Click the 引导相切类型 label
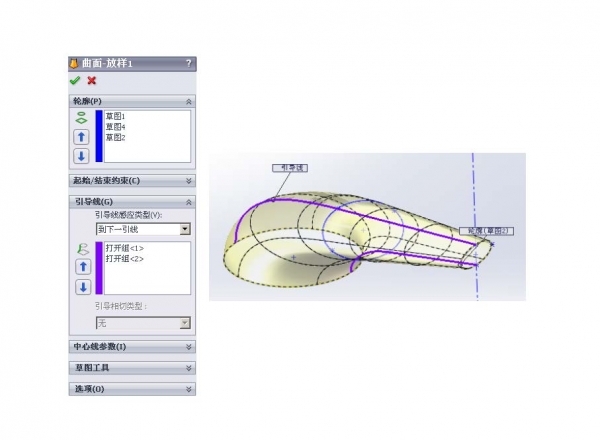This screenshot has width=600, height=440. pyautogui.click(x=121, y=306)
